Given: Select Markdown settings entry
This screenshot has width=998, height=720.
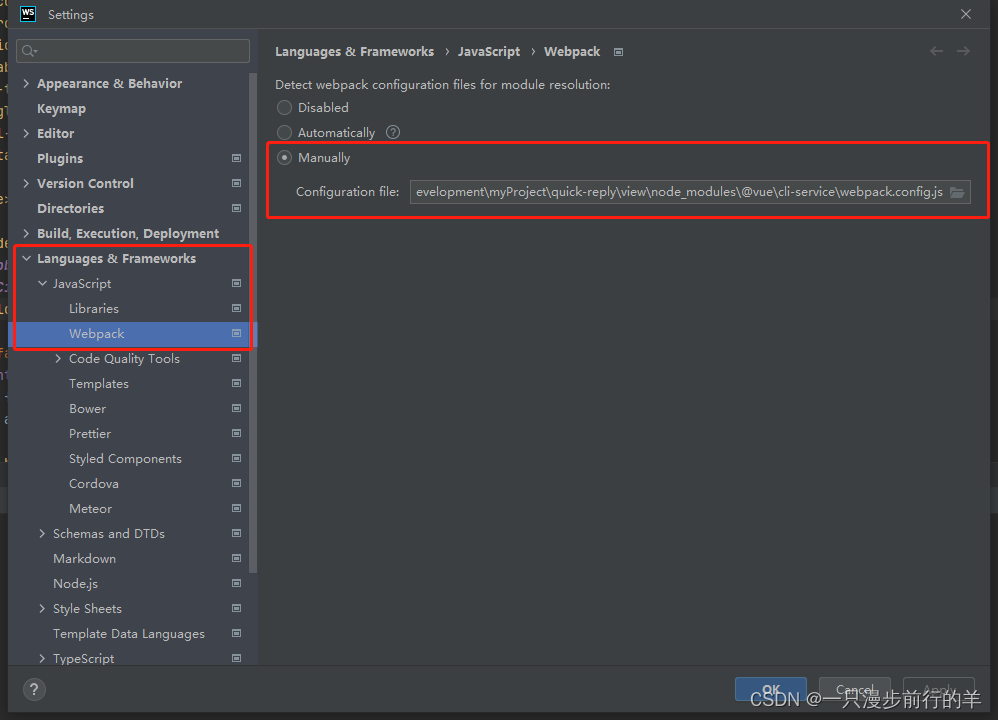Looking at the screenshot, I should click(x=84, y=559).
